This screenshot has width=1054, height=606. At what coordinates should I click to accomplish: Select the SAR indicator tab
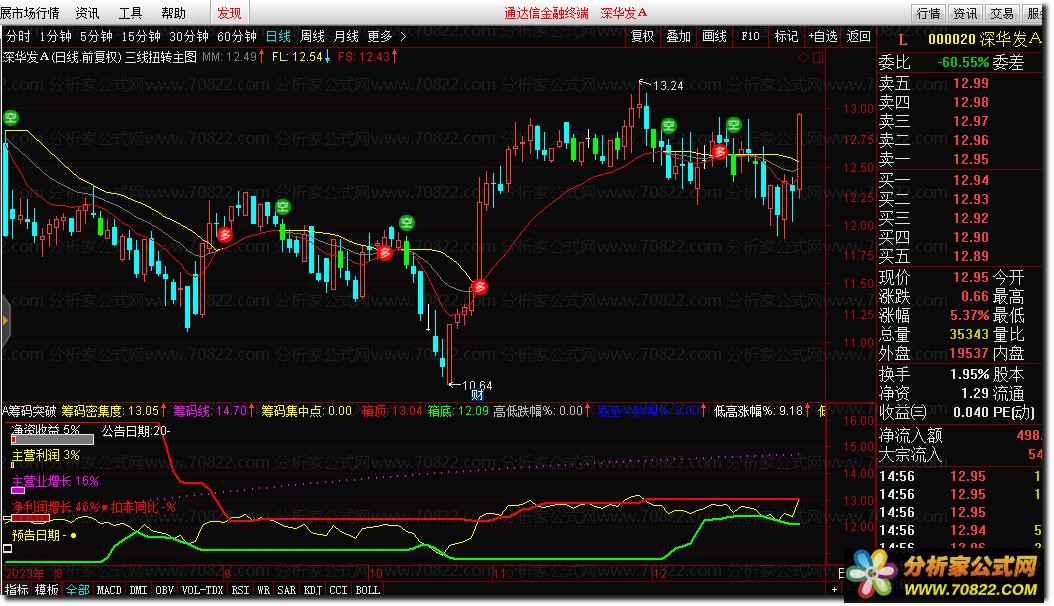coord(287,590)
